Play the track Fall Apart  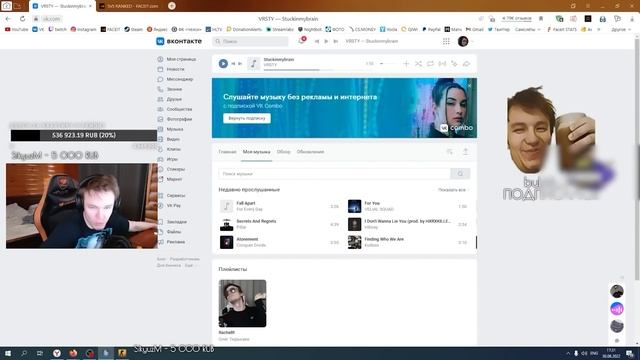coord(279,206)
